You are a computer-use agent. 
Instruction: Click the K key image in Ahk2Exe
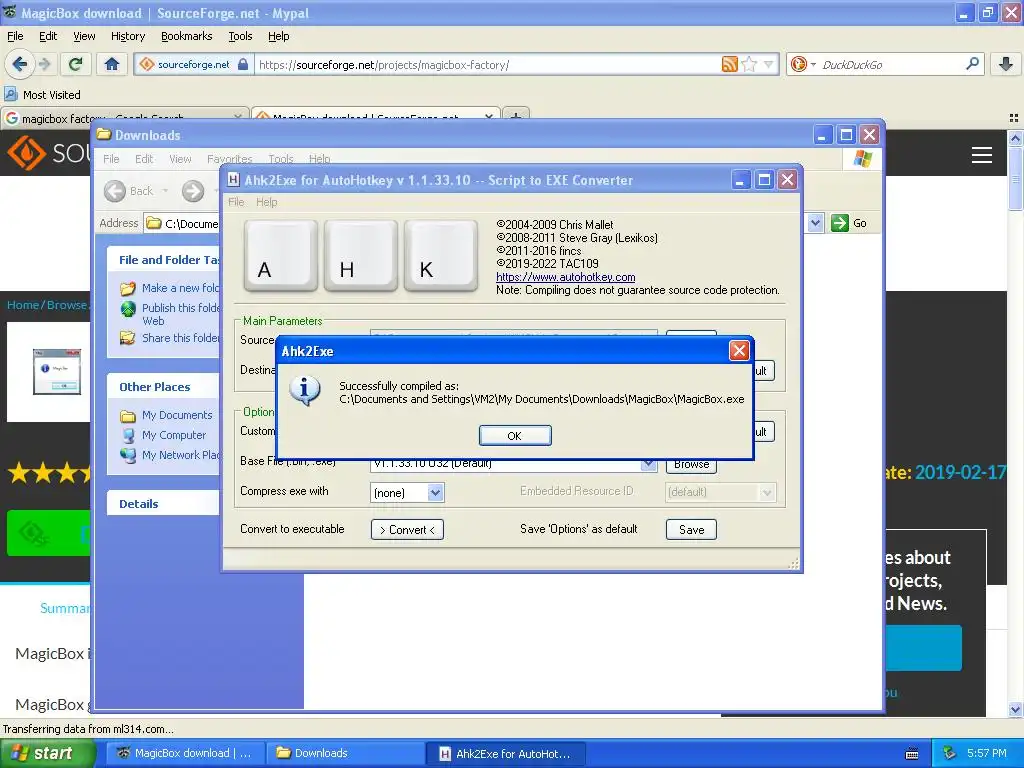point(441,255)
